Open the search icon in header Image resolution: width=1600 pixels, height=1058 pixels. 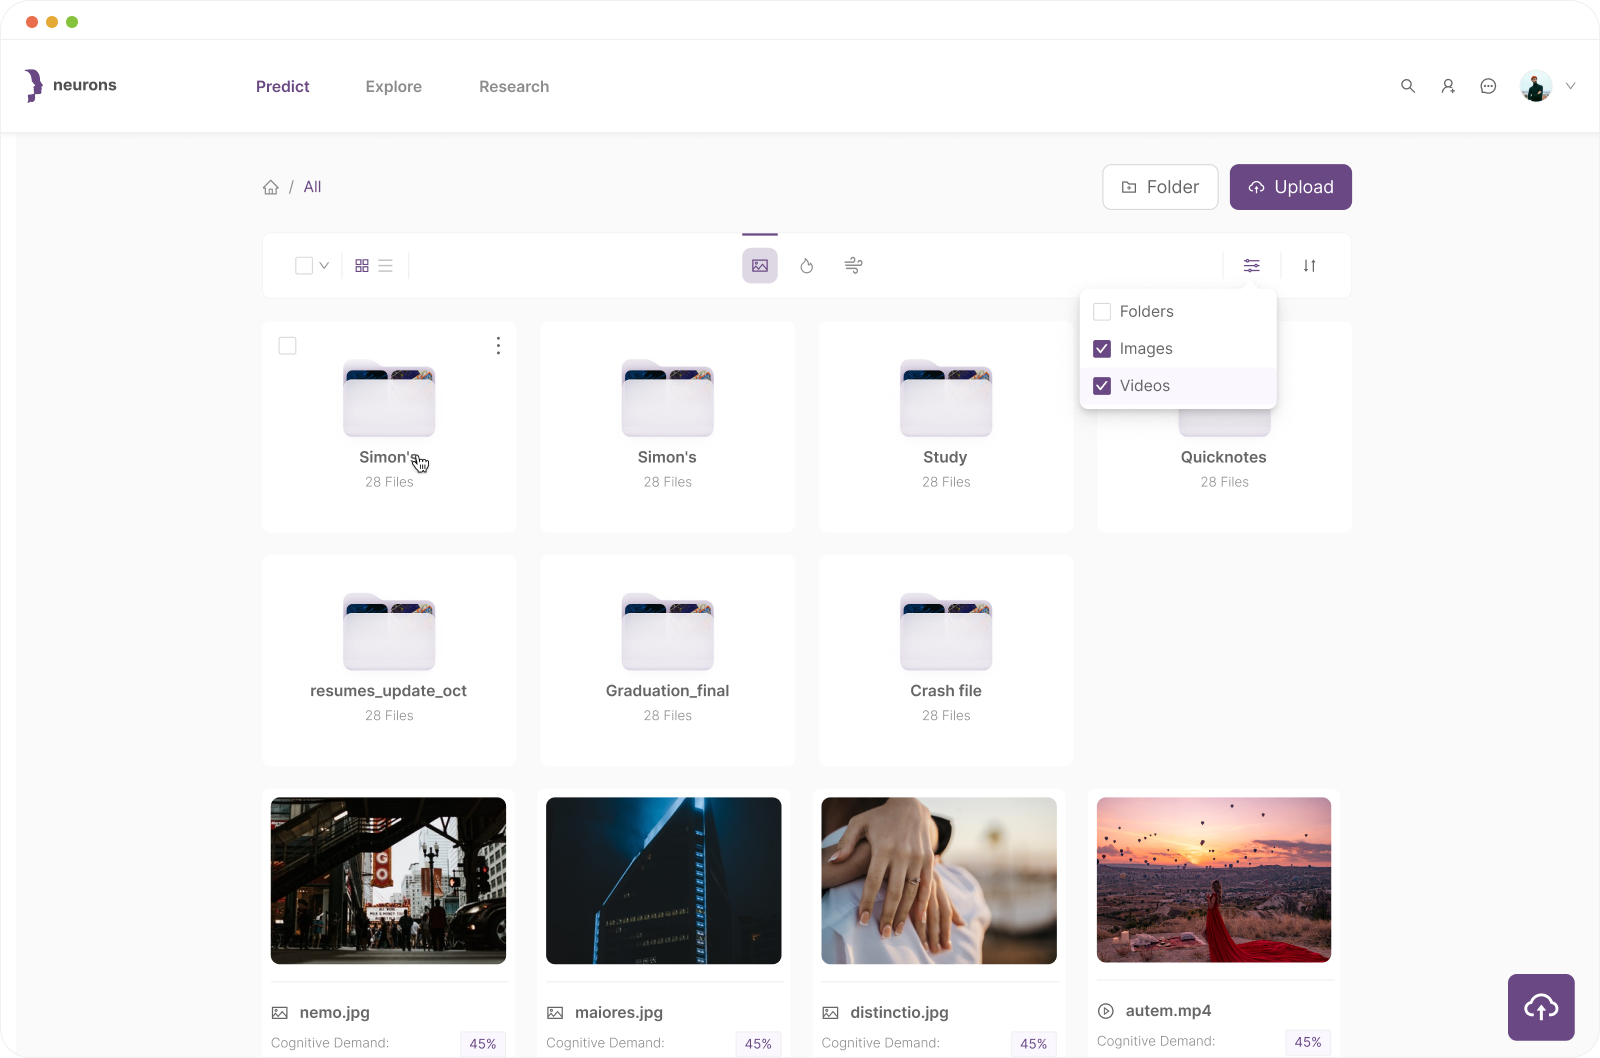(1408, 86)
